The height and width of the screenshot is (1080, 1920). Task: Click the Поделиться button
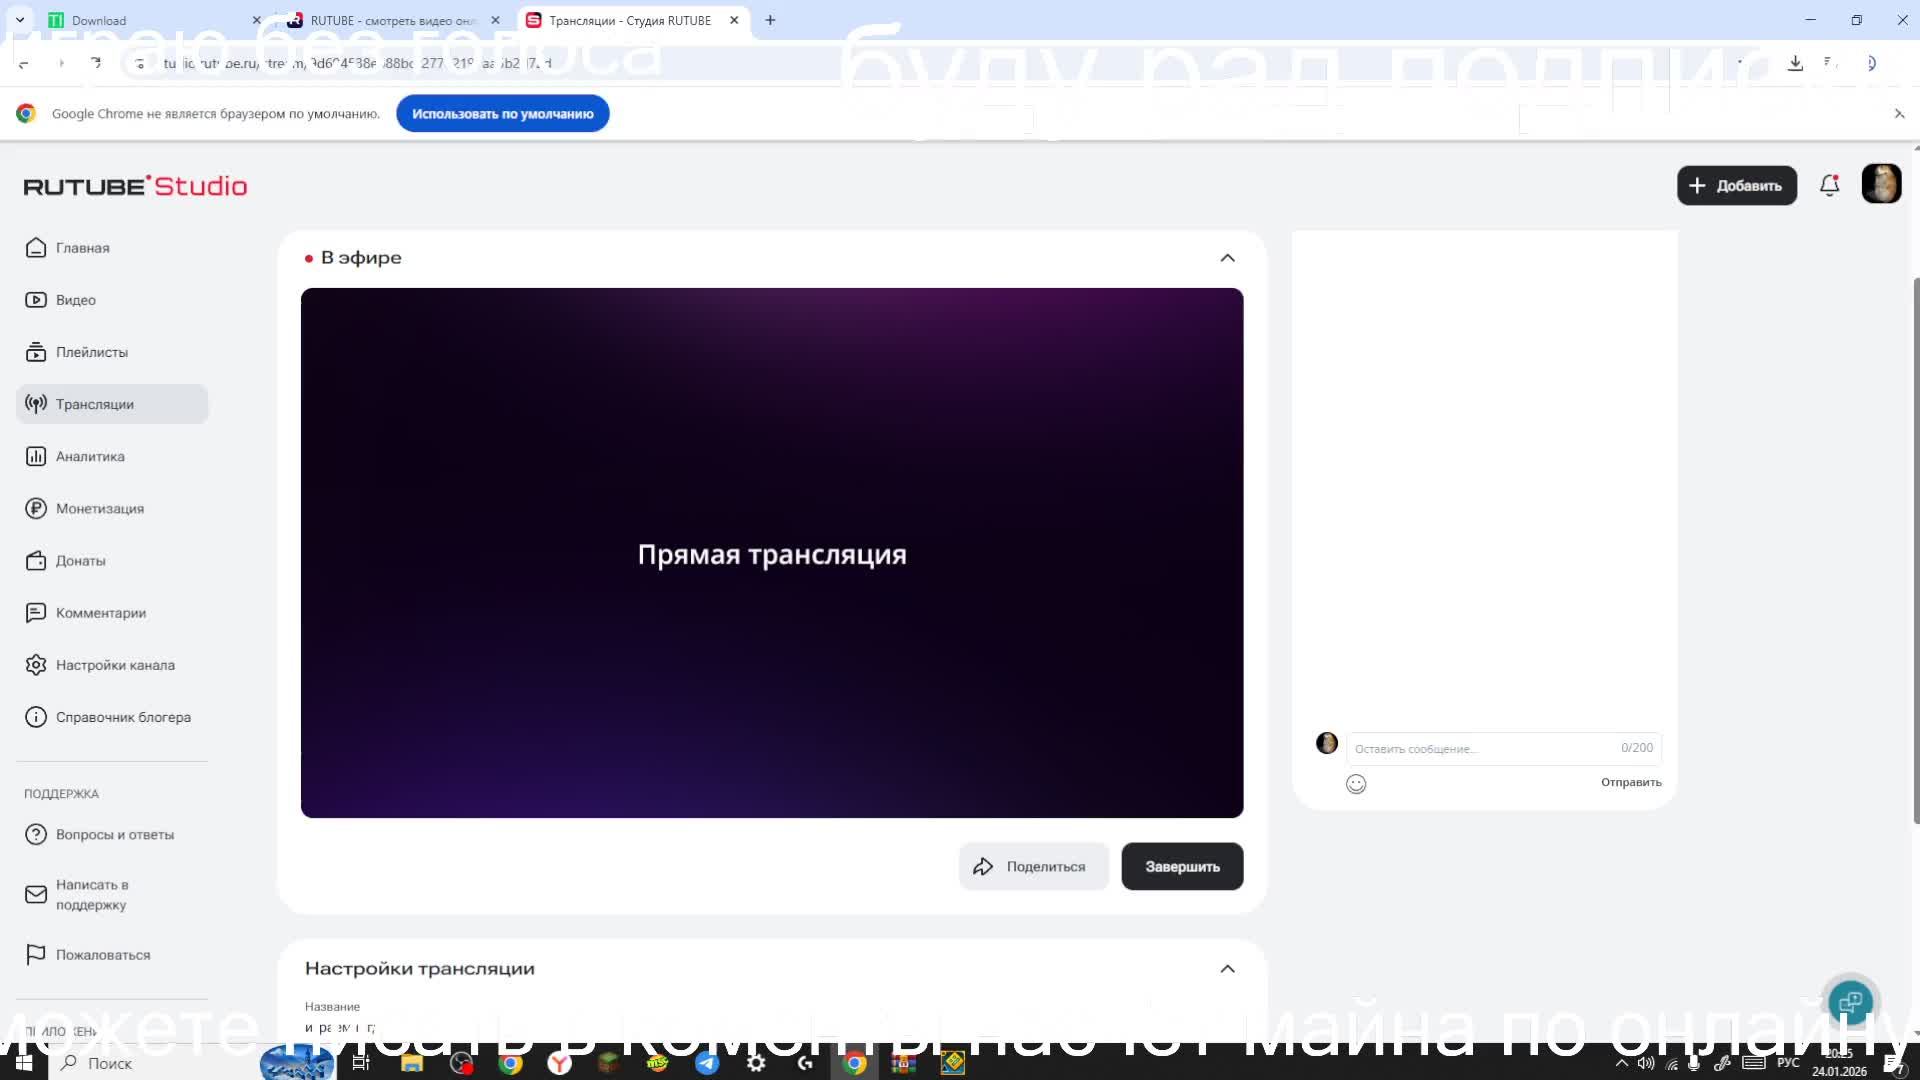click(1033, 867)
